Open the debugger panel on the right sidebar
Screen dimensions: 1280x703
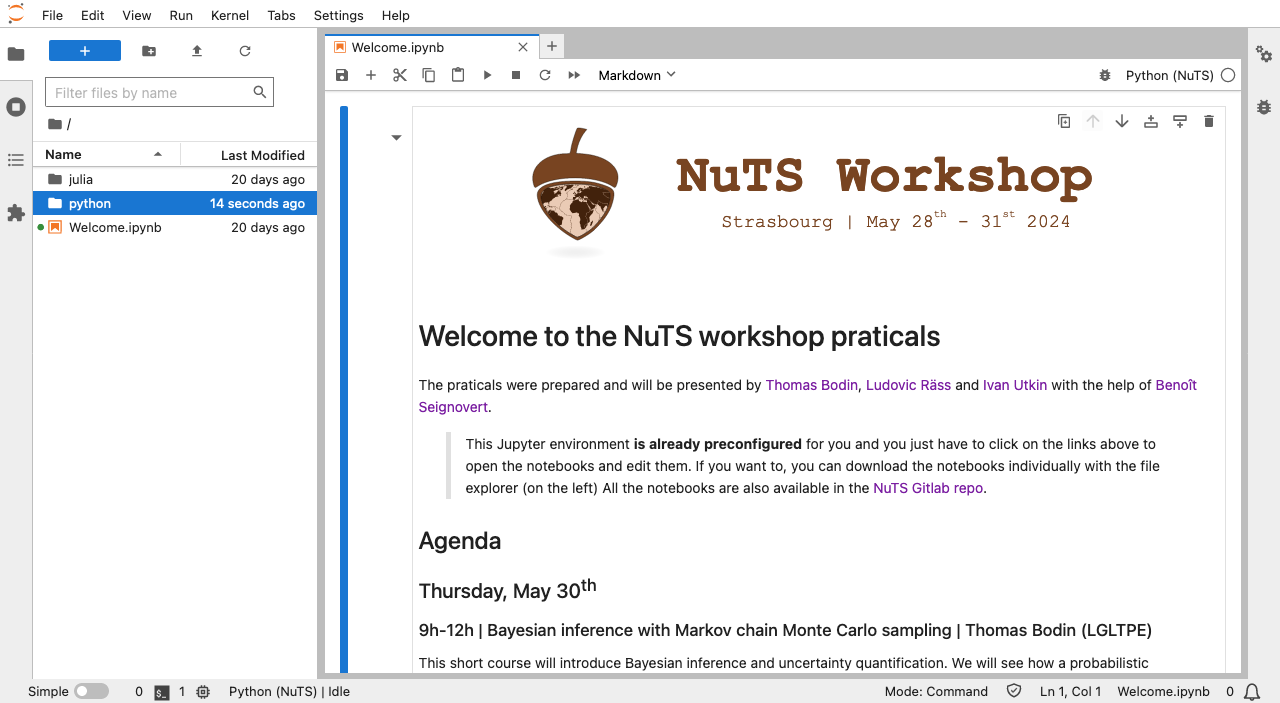(x=1264, y=106)
